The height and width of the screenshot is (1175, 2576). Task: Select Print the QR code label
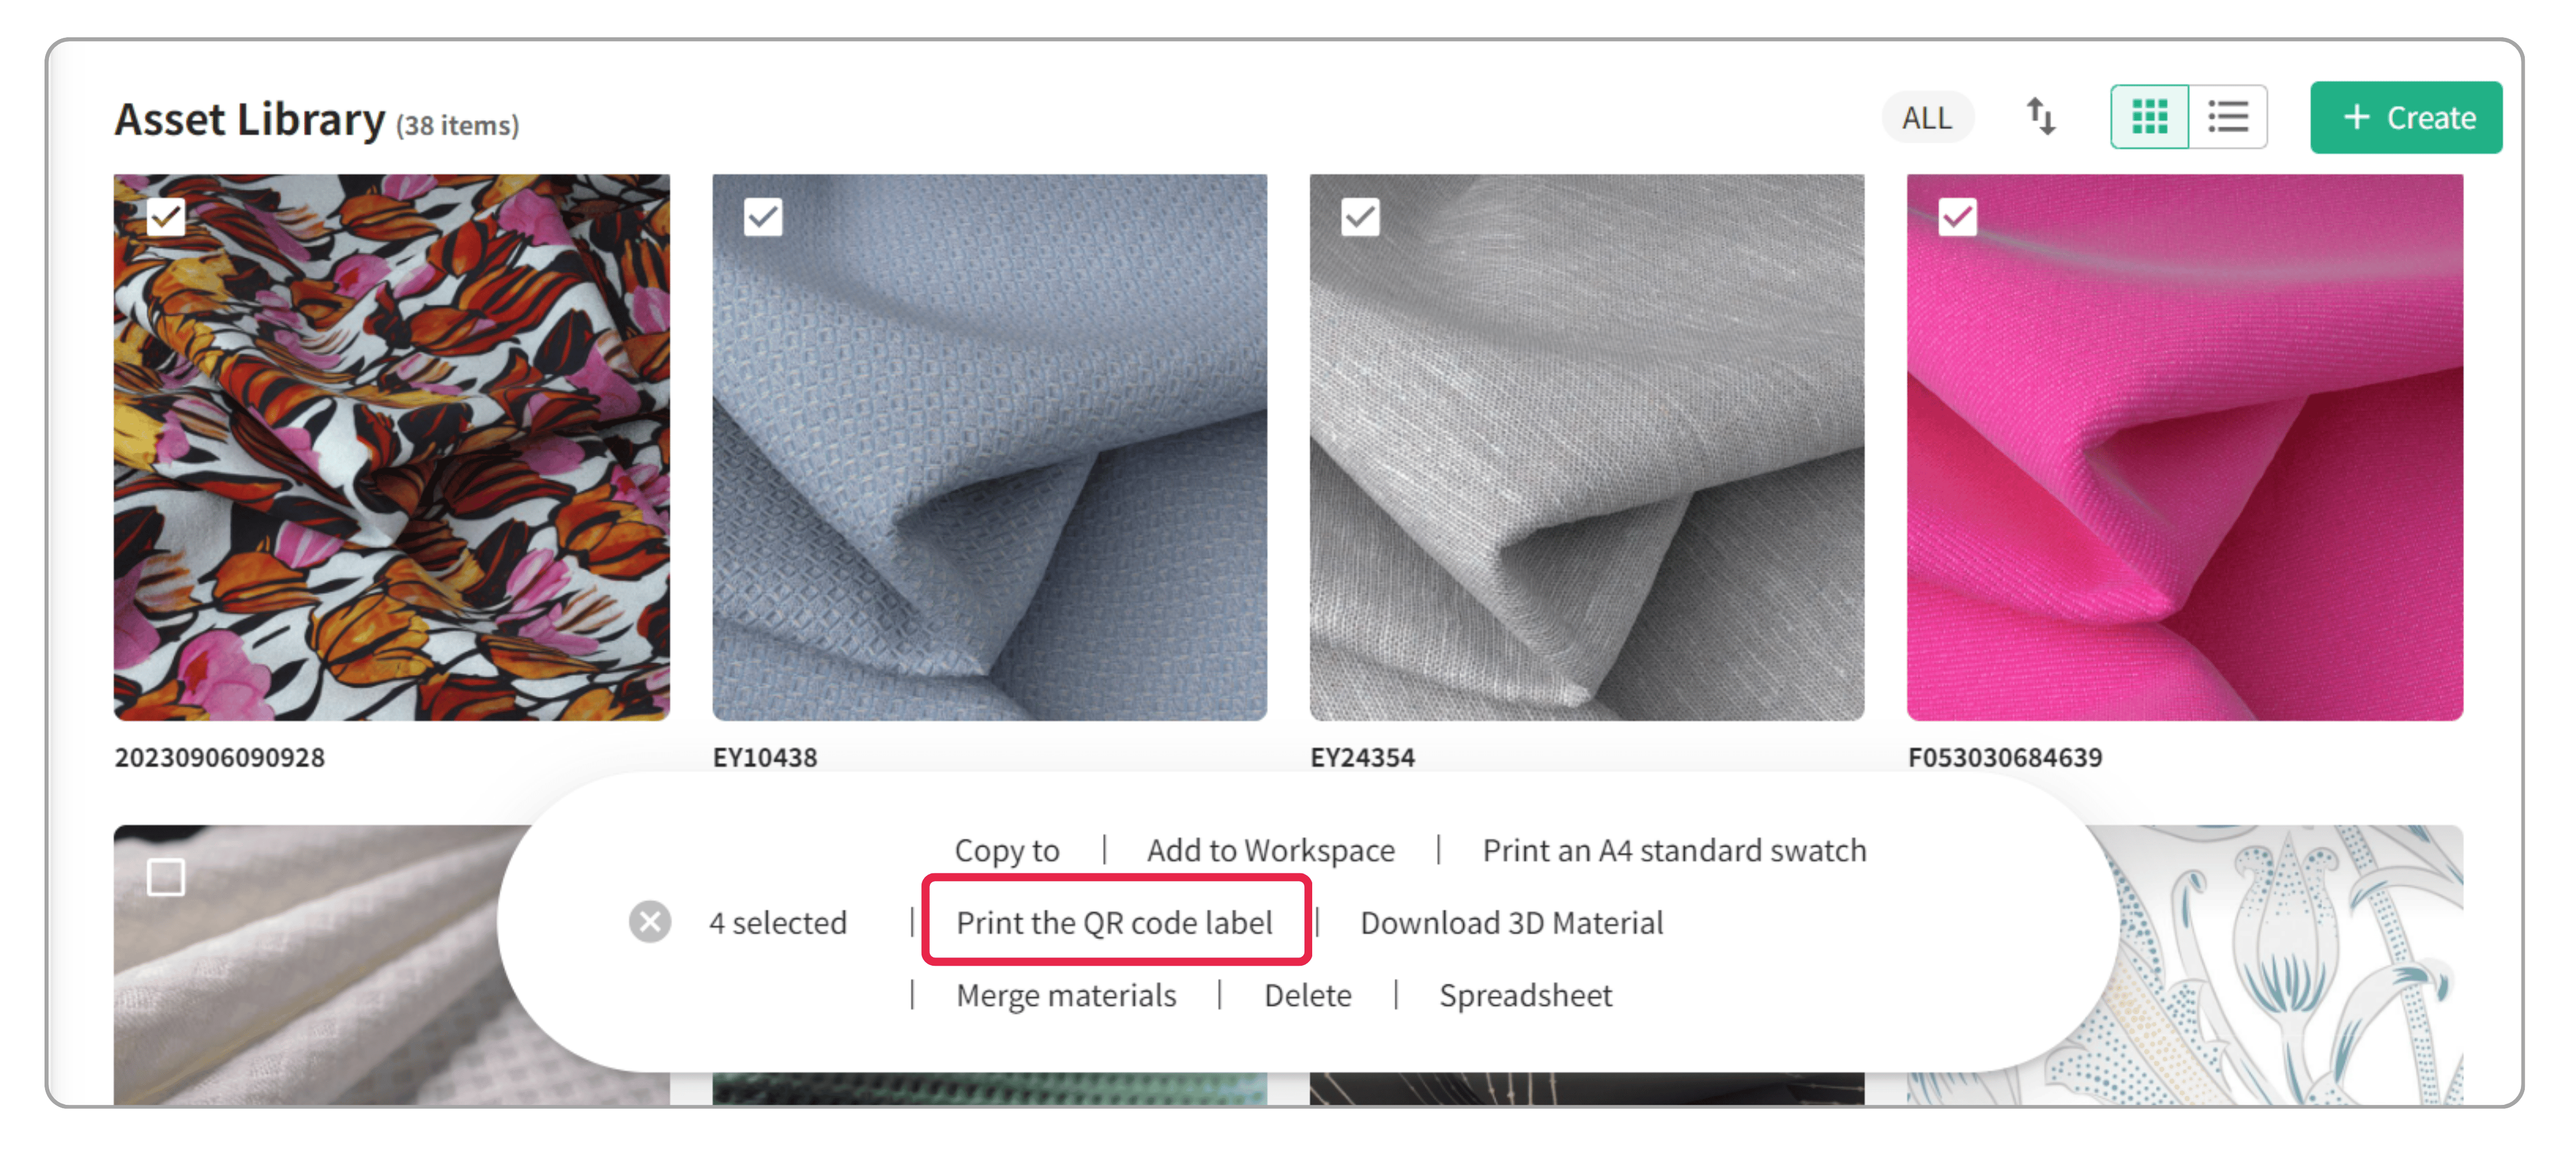1114,922
